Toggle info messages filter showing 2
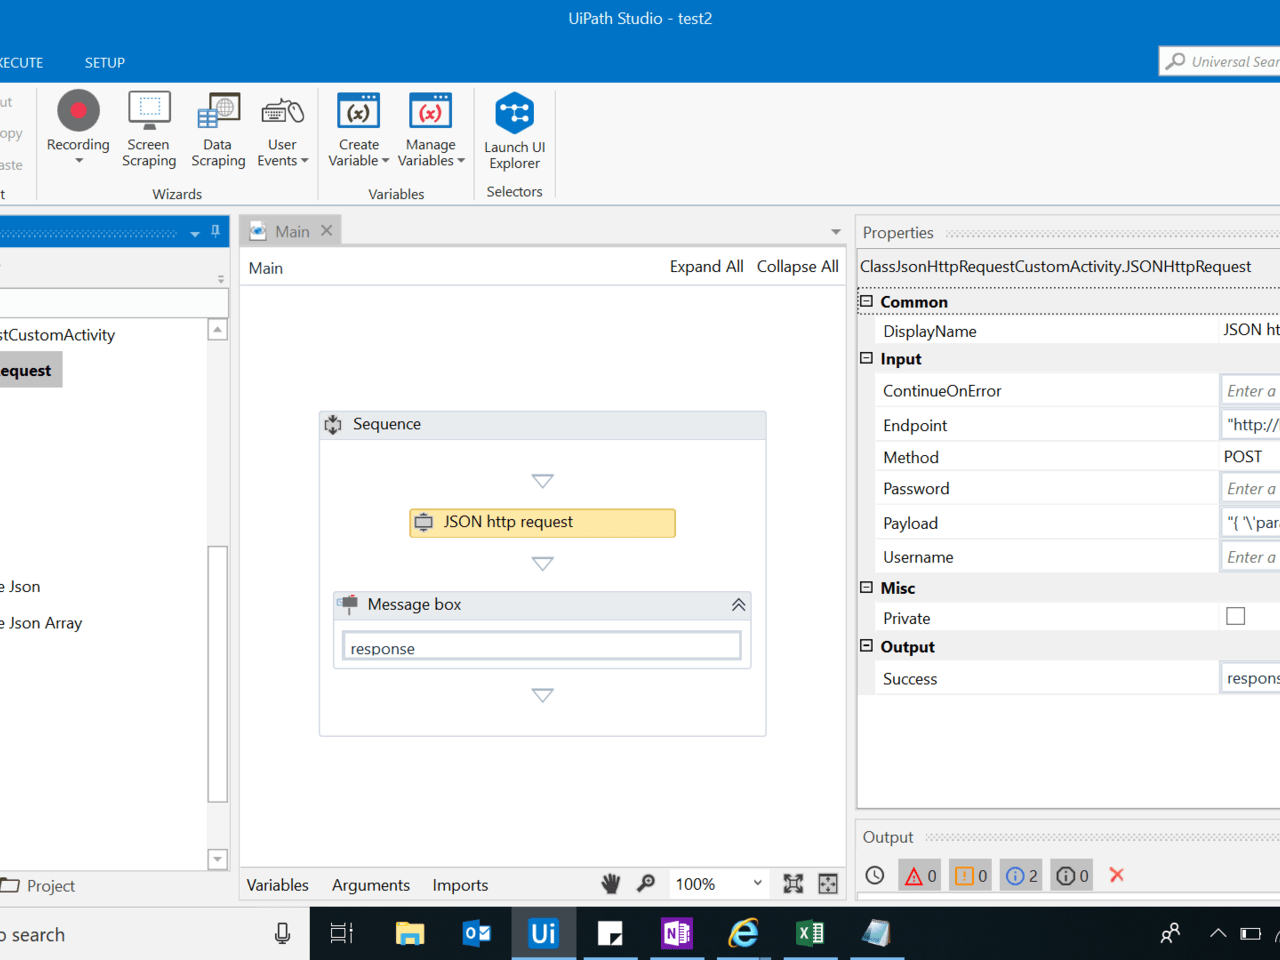This screenshot has height=960, width=1280. 1022,876
